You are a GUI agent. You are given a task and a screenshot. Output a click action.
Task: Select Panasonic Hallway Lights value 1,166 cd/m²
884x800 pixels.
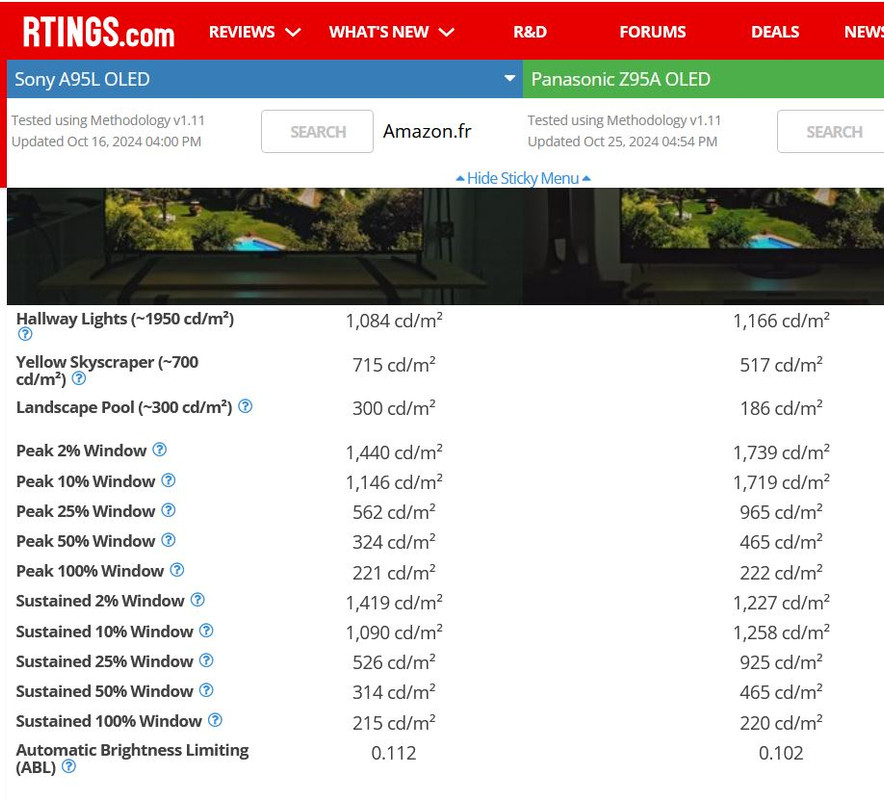coord(781,321)
